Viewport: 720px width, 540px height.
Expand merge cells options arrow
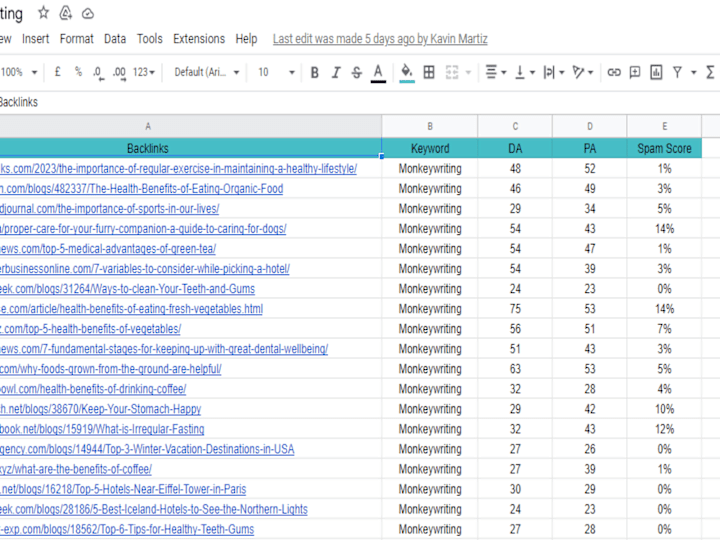click(x=468, y=72)
